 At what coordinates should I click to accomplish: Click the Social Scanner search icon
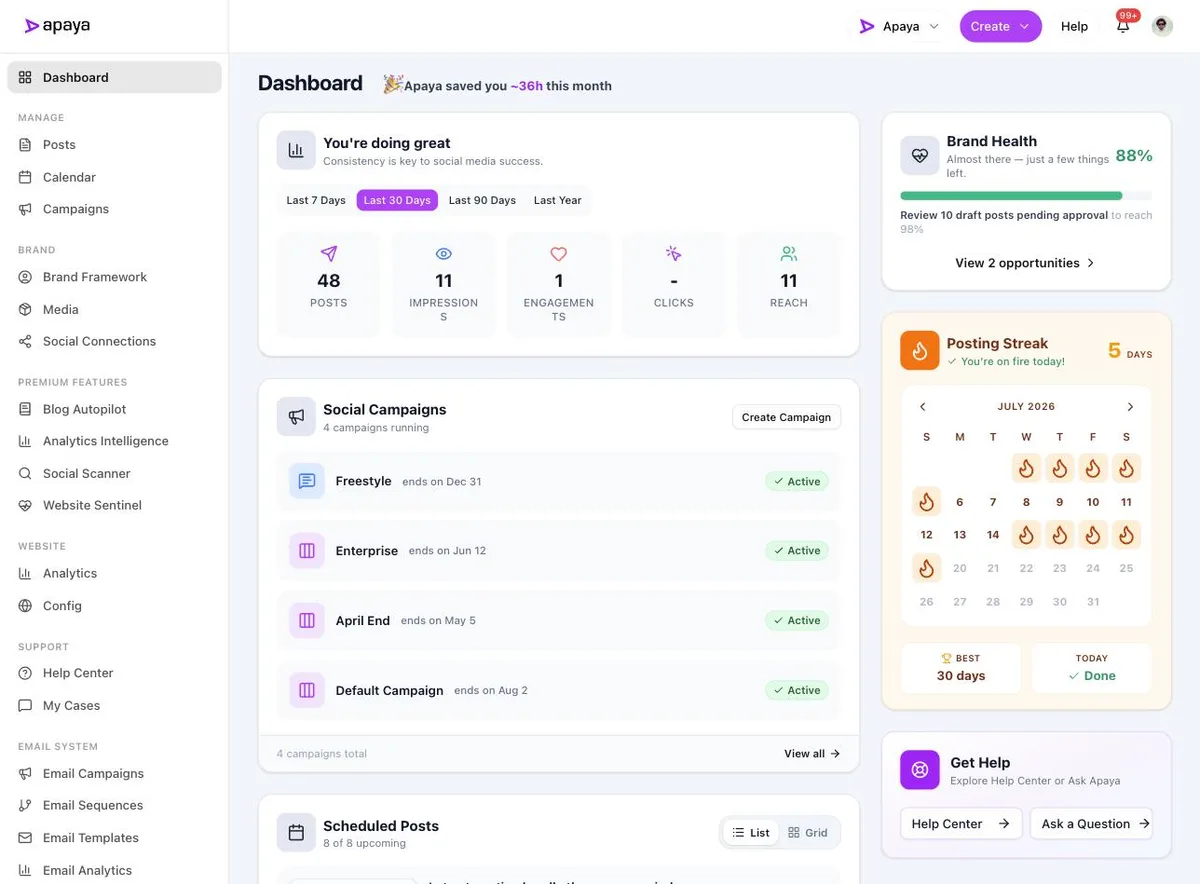click(25, 474)
